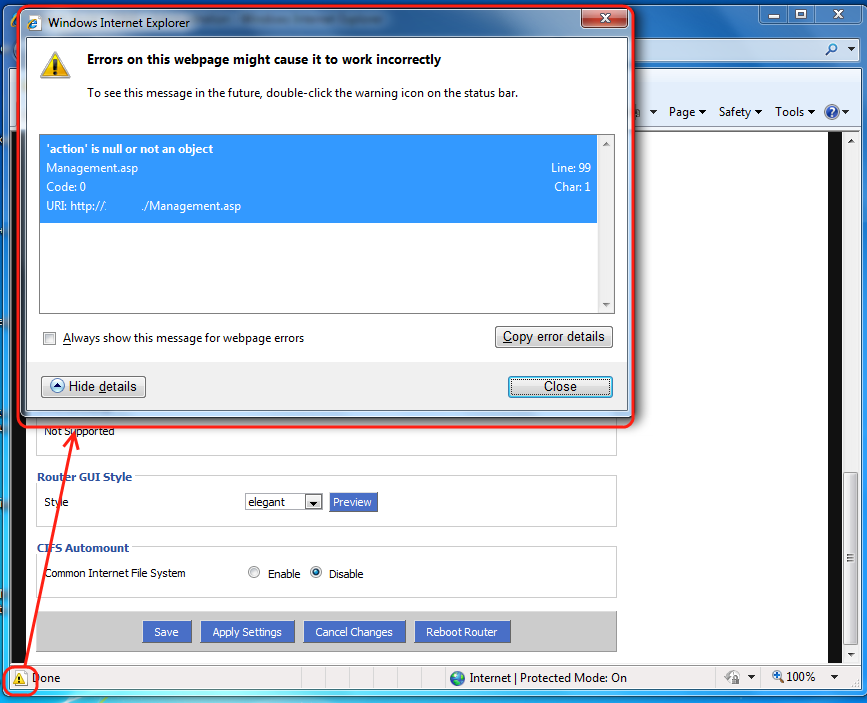Image resolution: width=867 pixels, height=703 pixels.
Task: Click Apply Settings button
Action: pyautogui.click(x=247, y=632)
